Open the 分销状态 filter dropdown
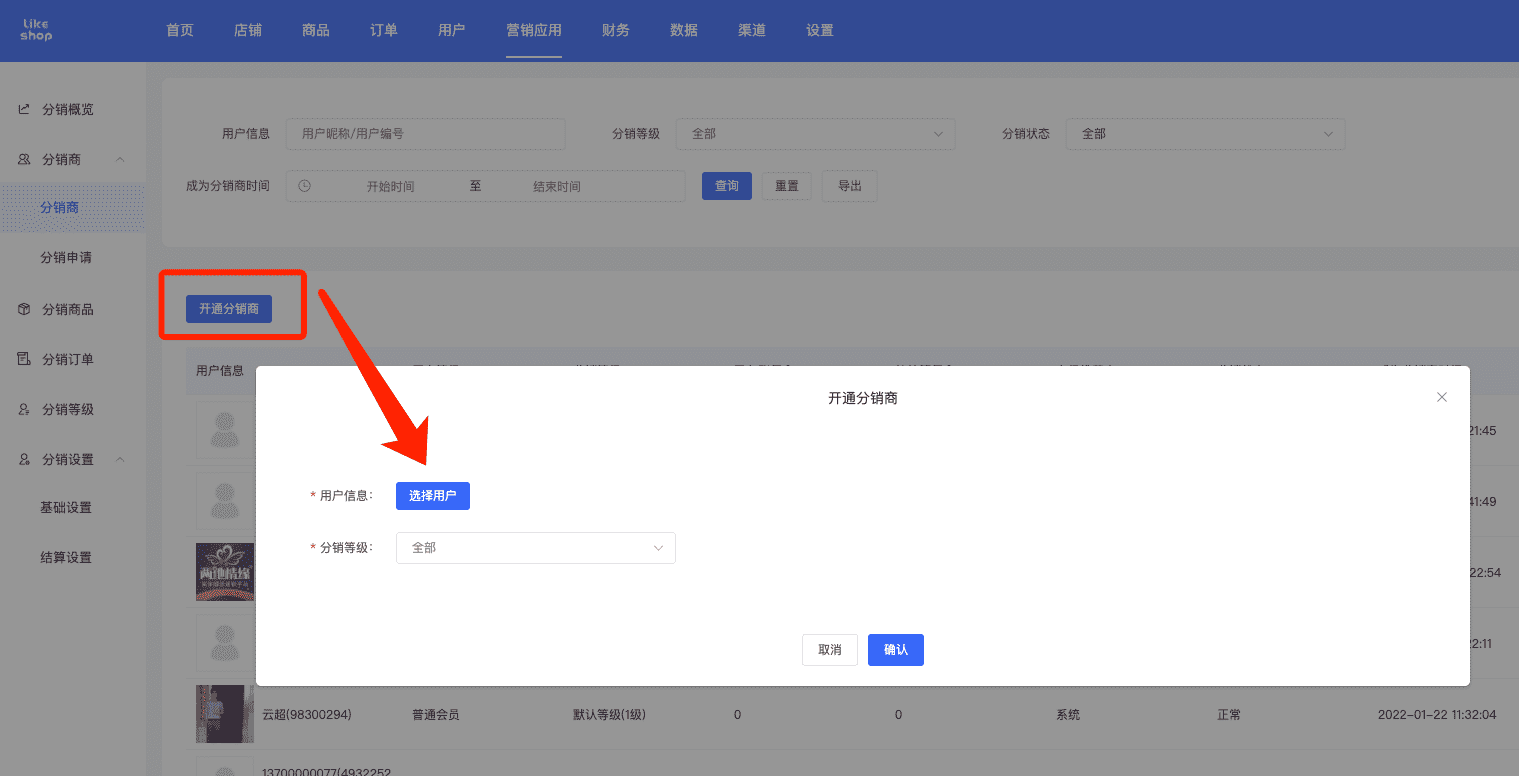 click(x=1205, y=133)
